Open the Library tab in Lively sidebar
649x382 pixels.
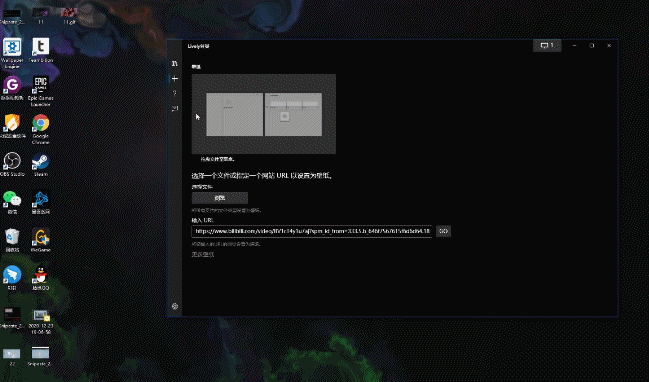point(175,63)
